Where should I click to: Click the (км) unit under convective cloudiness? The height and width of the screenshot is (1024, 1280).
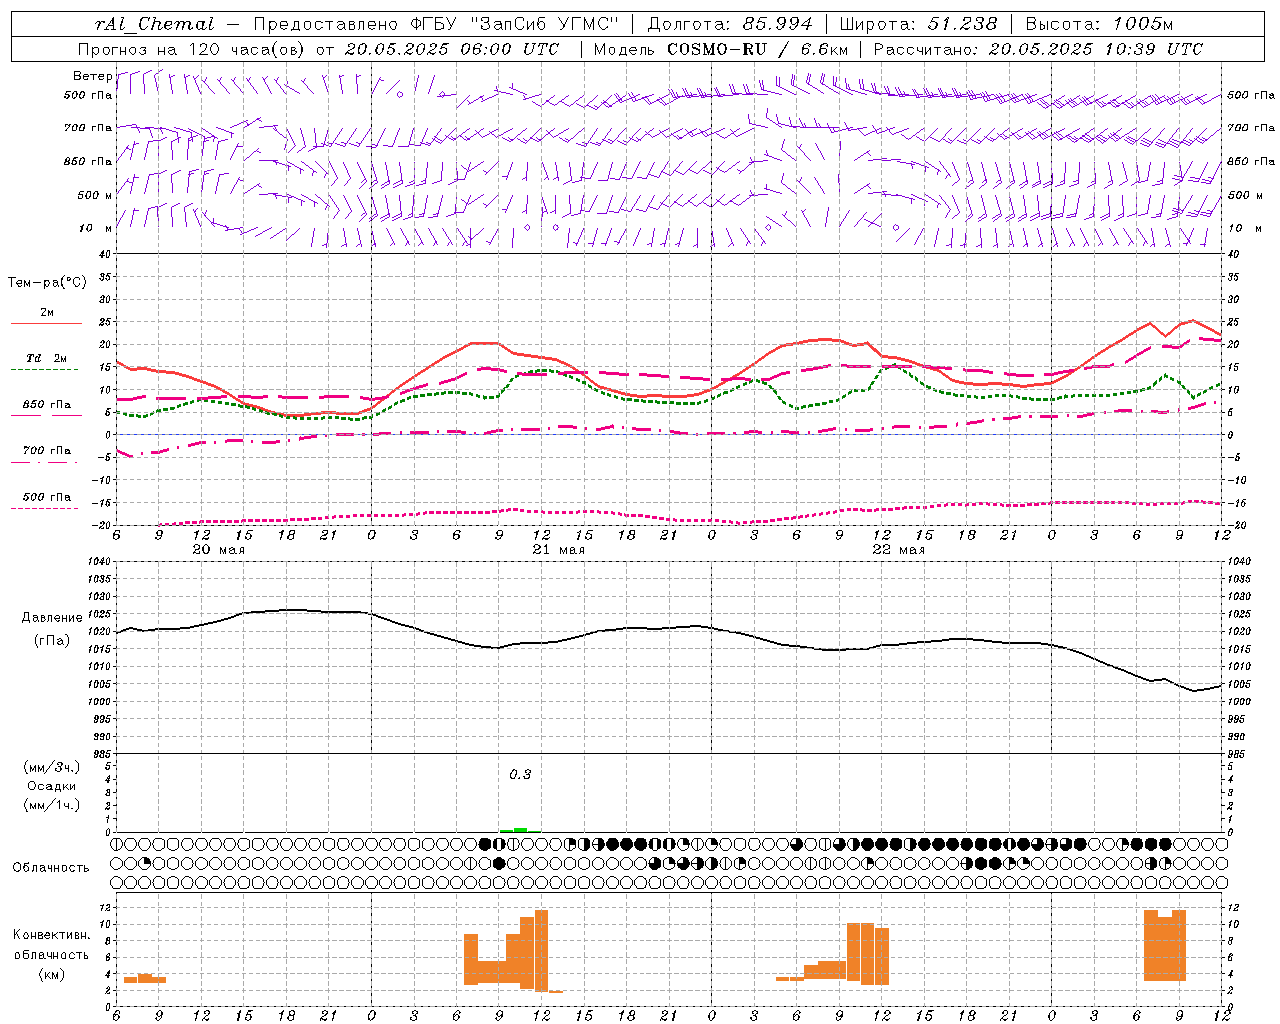tap(51, 974)
